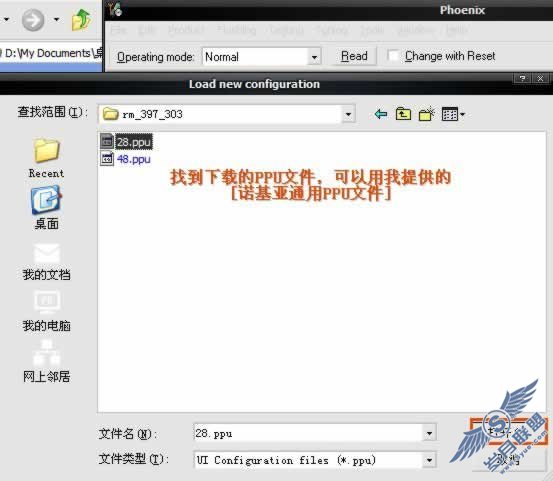Select the 48.ppu file icon
The image size is (553, 481).
point(107,159)
